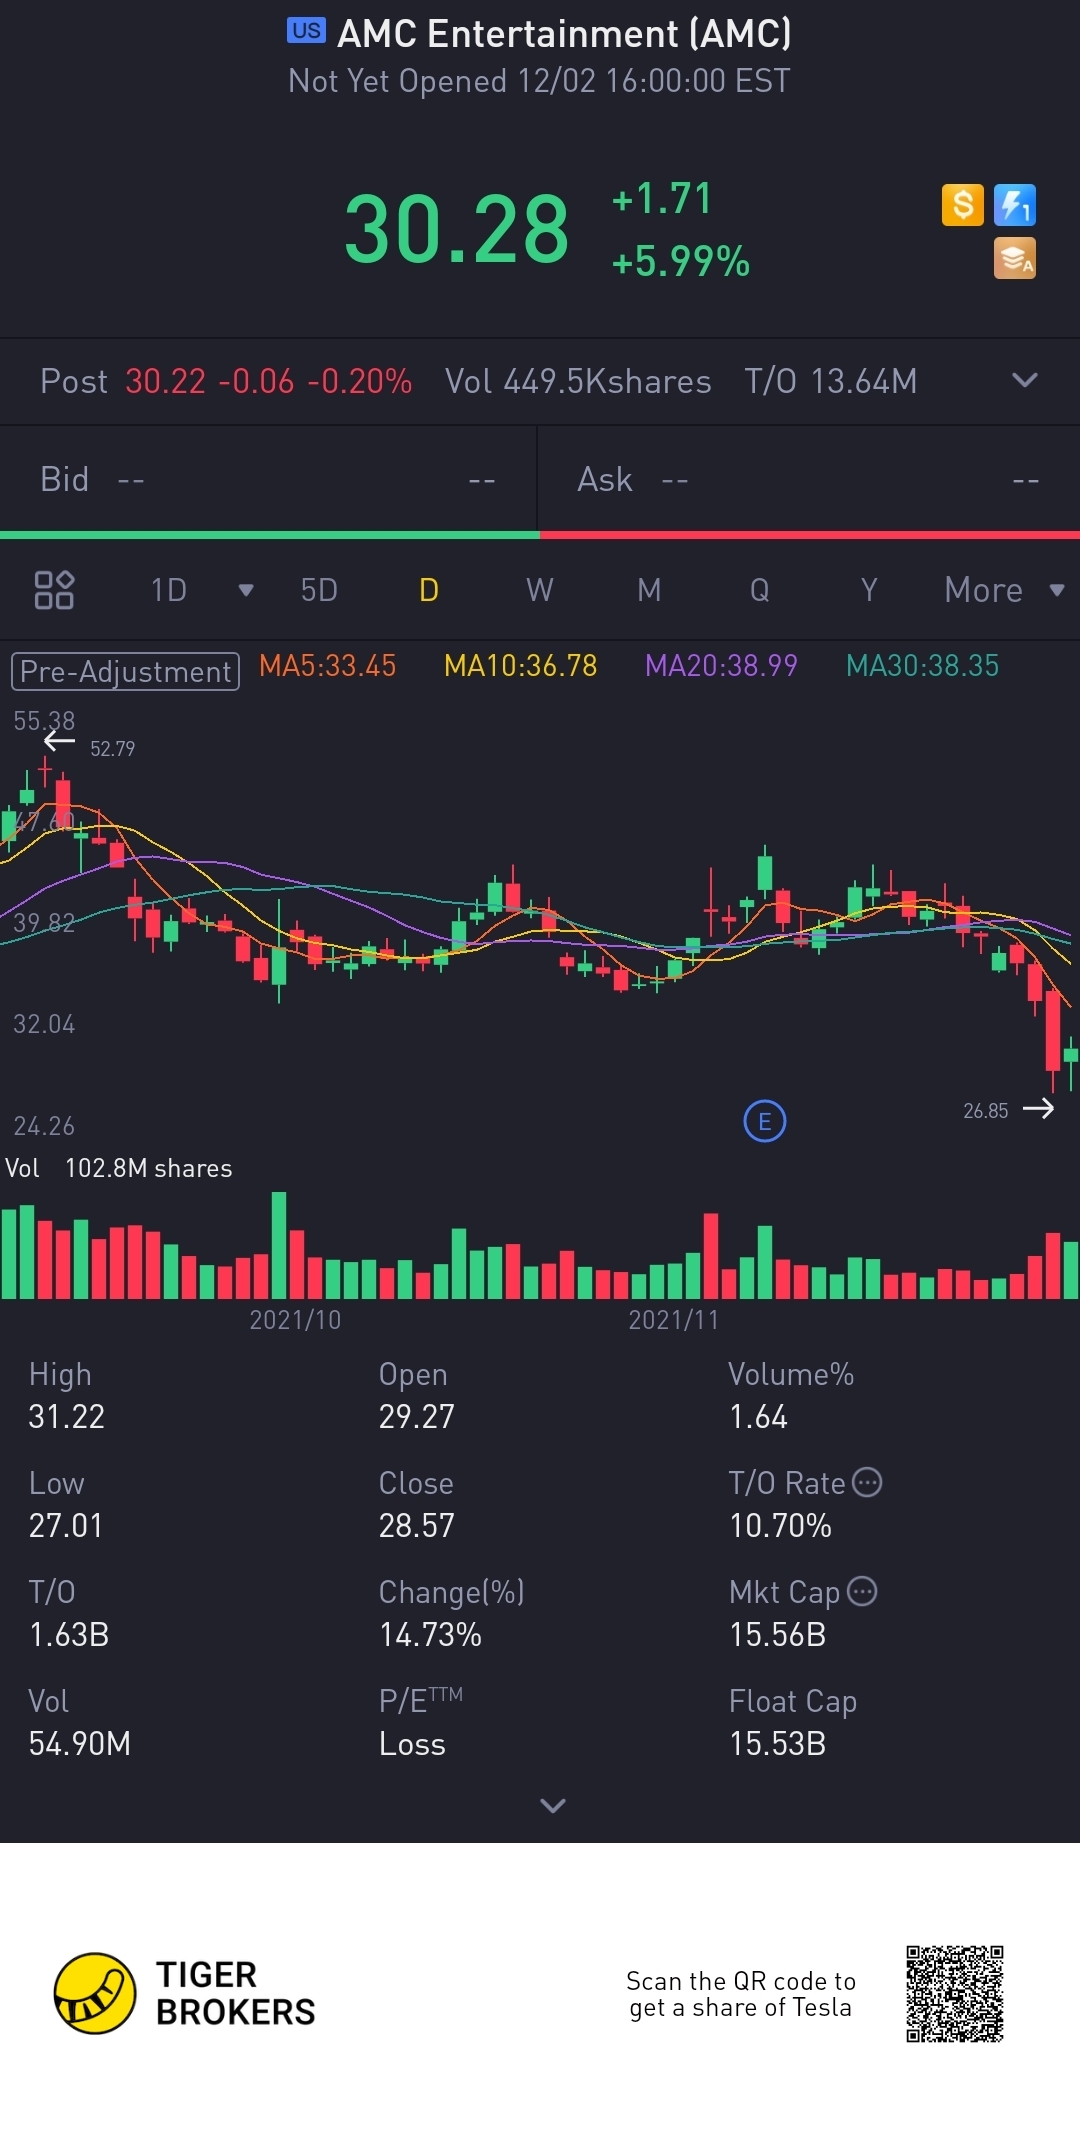Image resolution: width=1080 pixels, height=2145 pixels.
Task: Tap the Low value 27.01
Action: pyautogui.click(x=66, y=1526)
